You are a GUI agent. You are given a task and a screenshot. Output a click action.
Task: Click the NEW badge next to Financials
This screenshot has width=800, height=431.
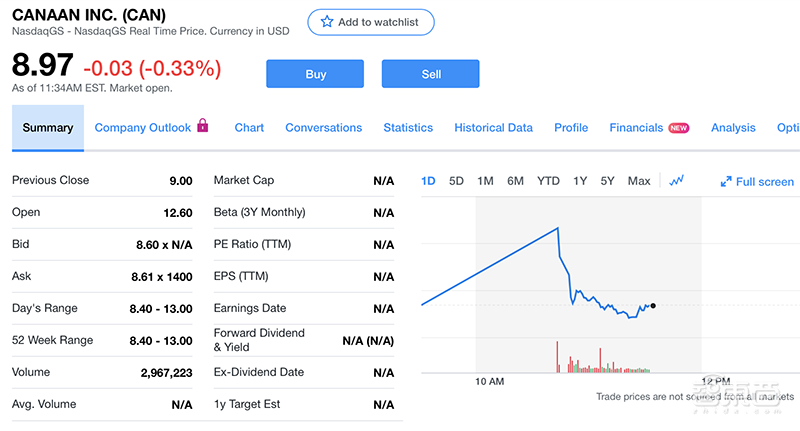(x=679, y=128)
